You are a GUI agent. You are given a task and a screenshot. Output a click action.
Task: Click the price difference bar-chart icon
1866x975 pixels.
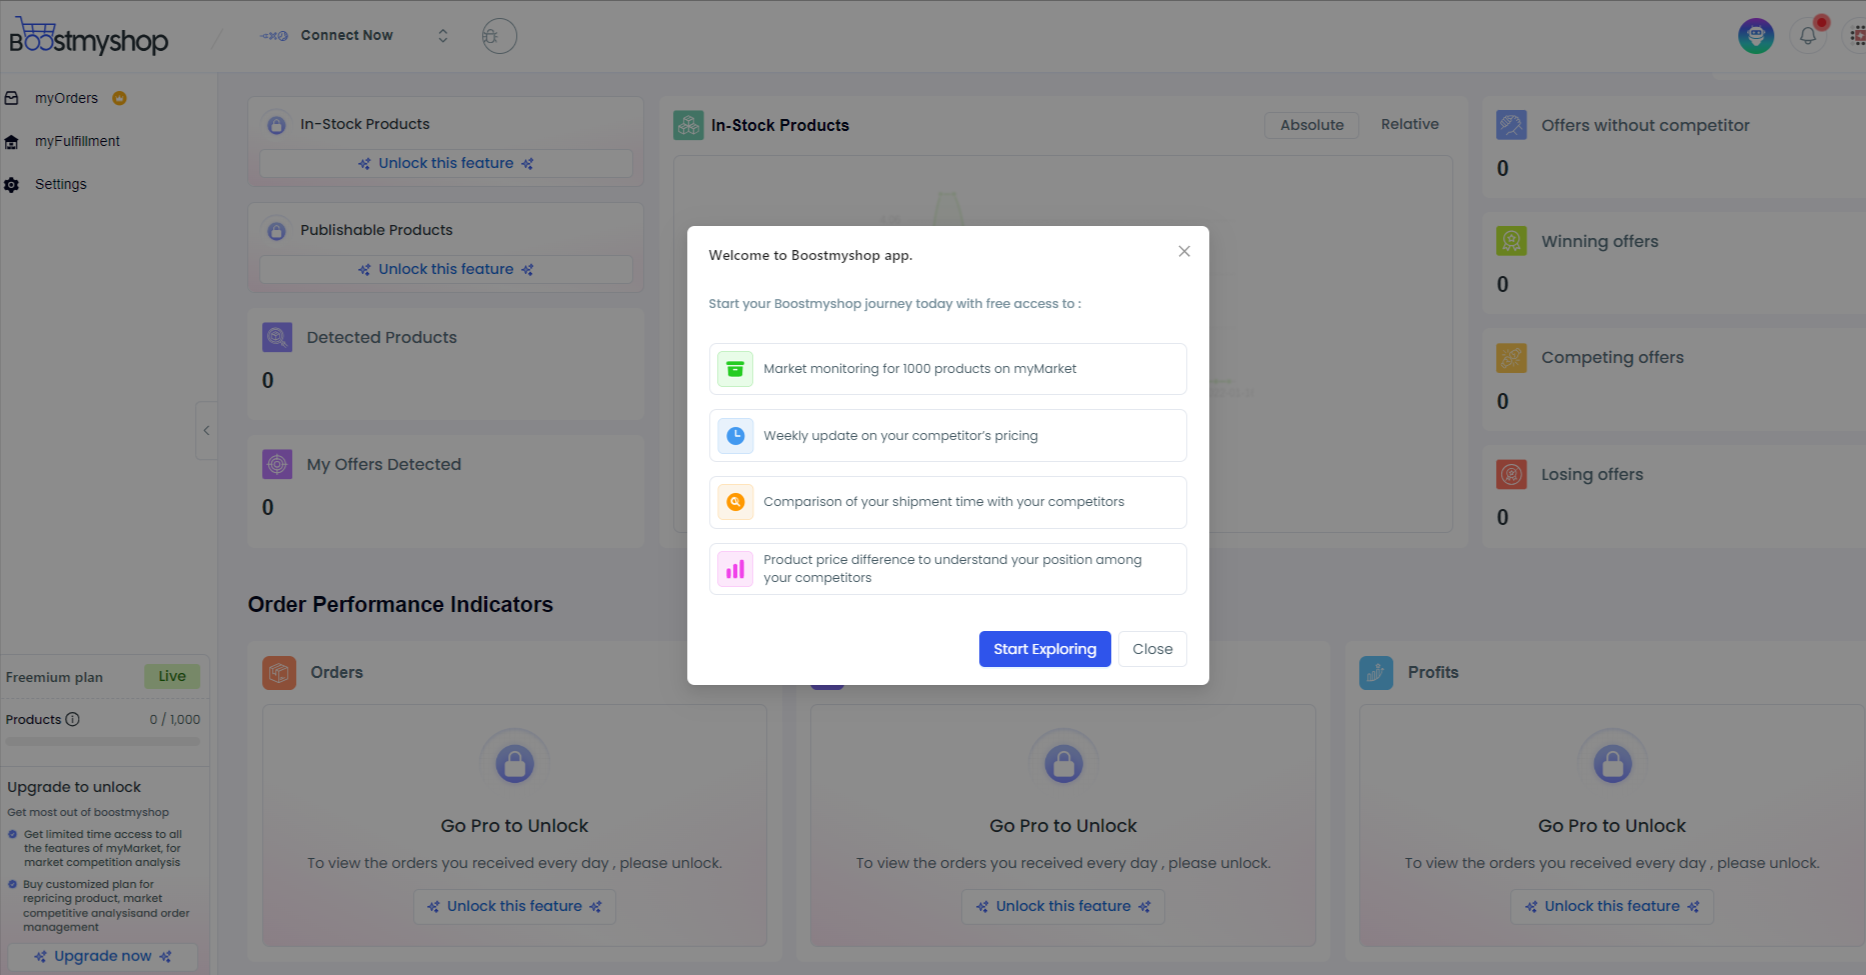click(735, 569)
